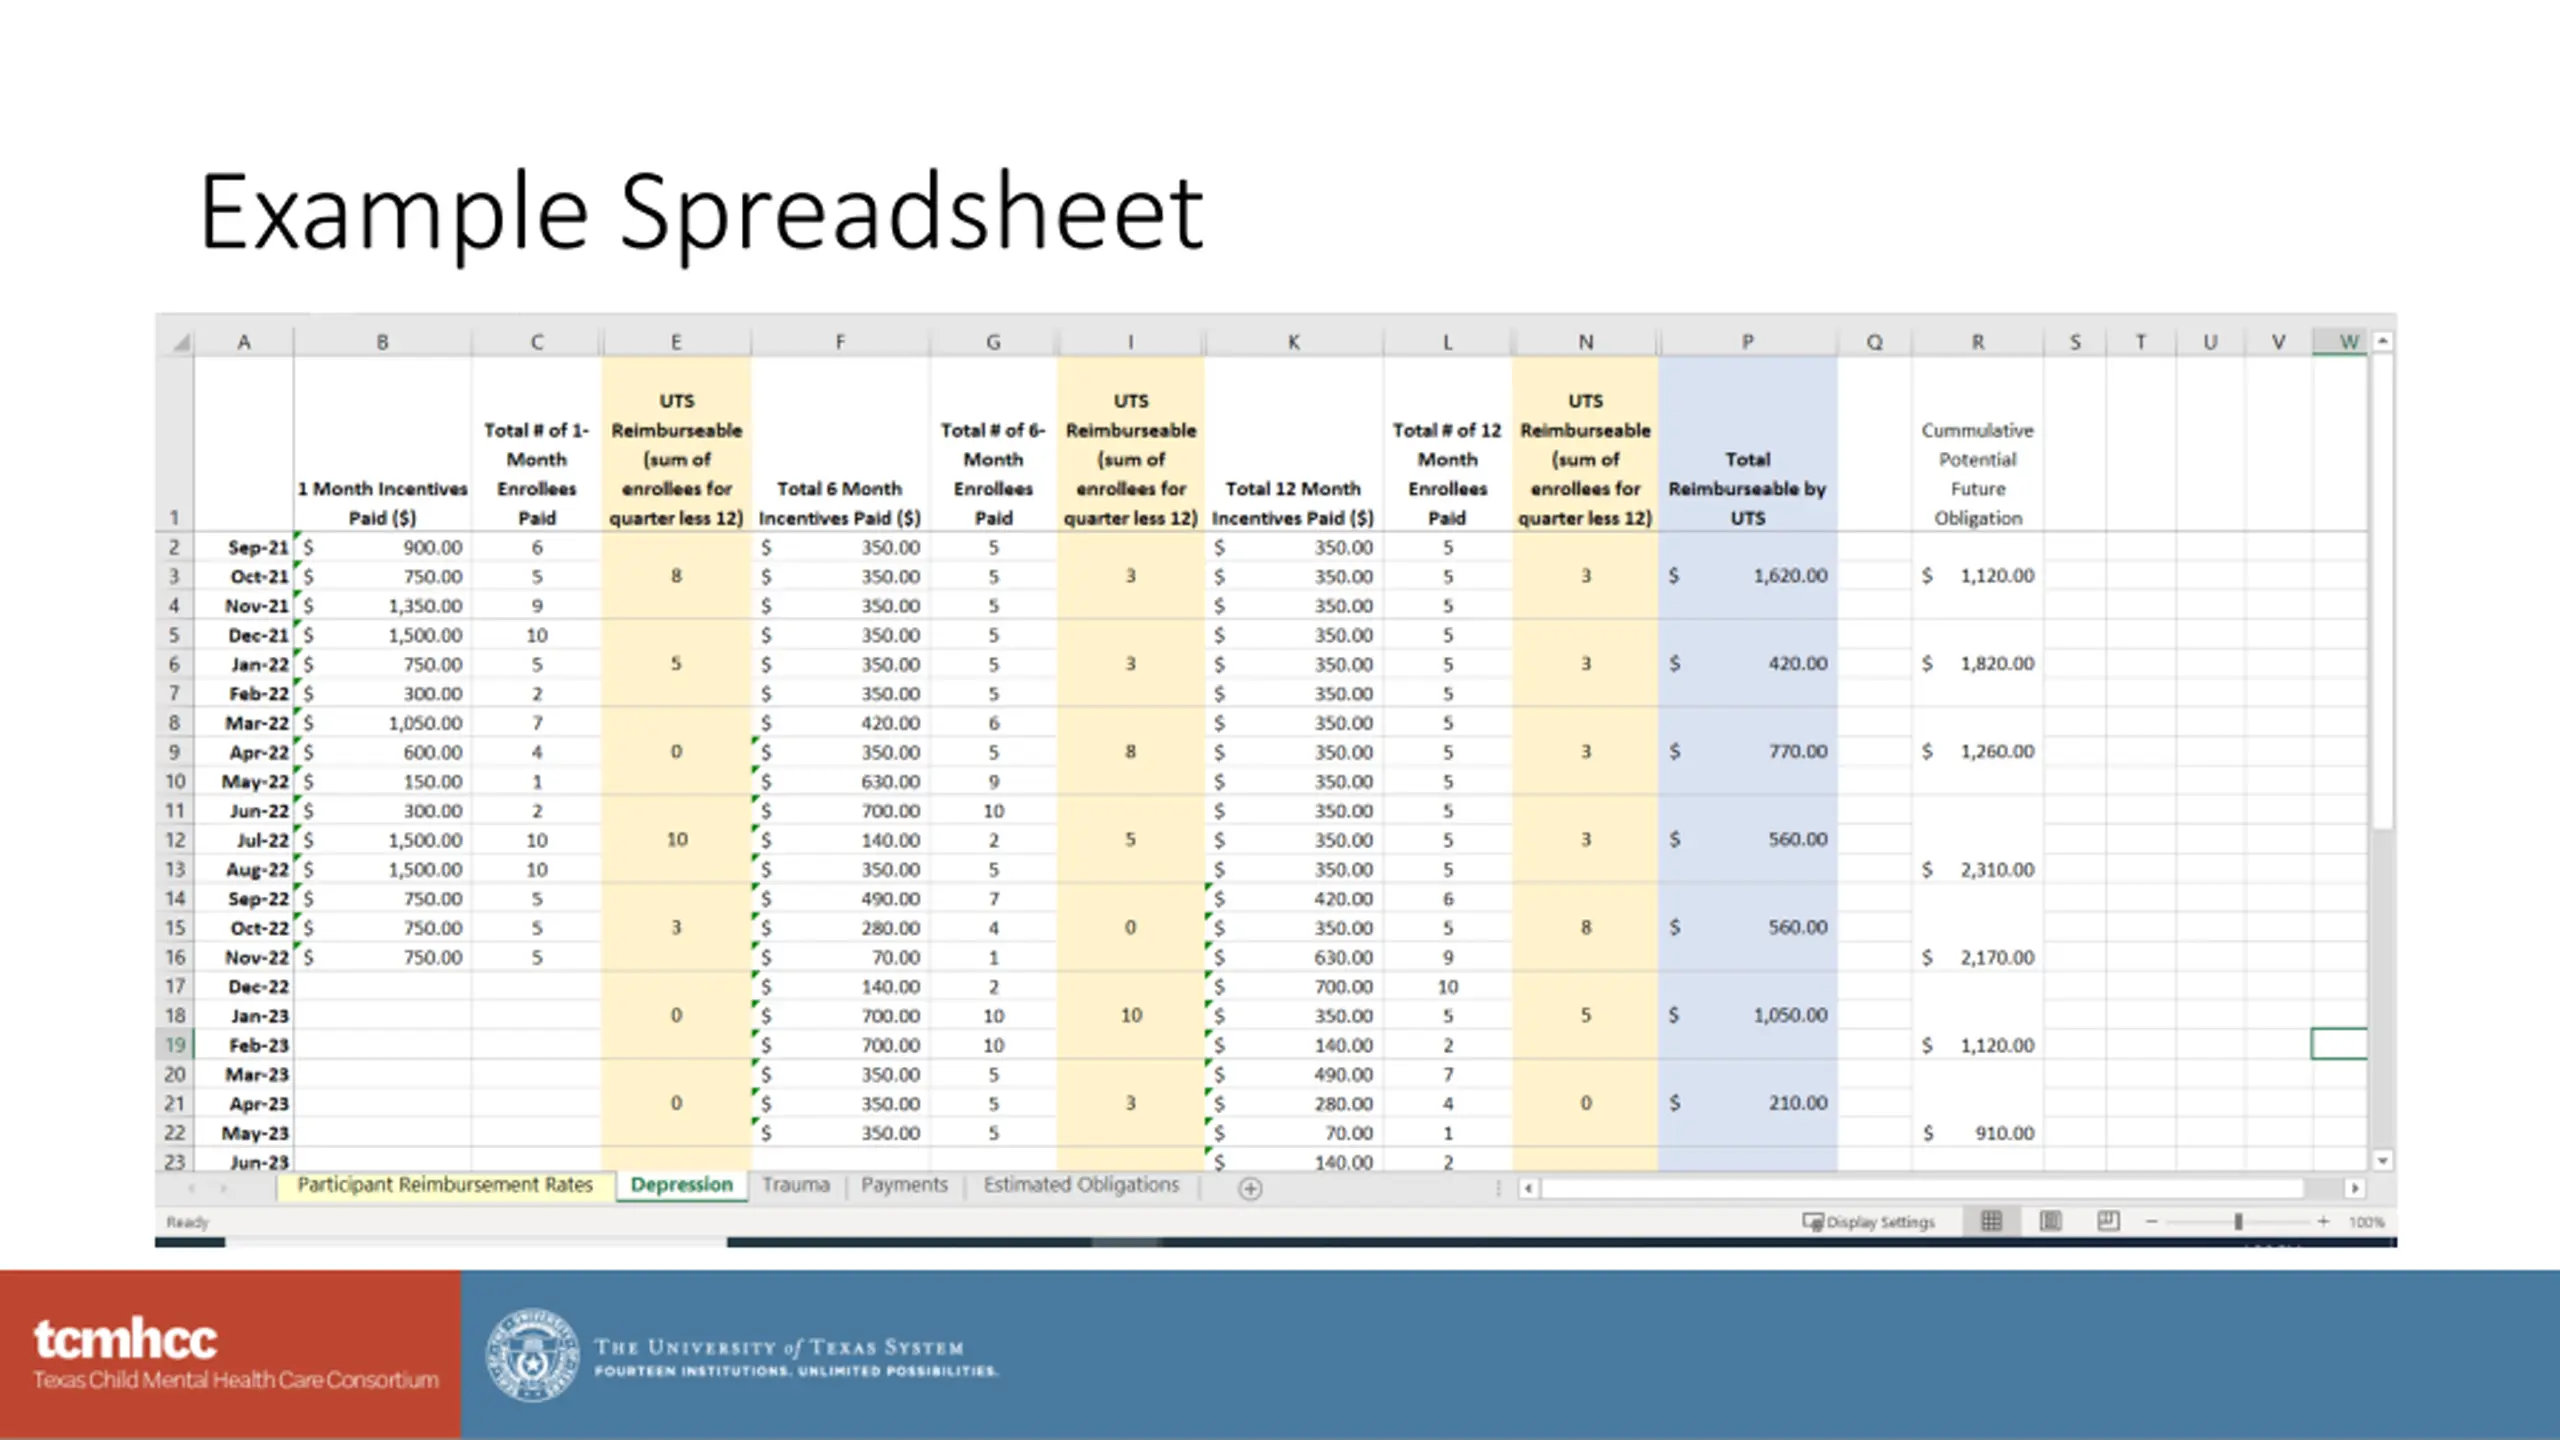
Task: Select the Nov-21 1,350.00 cell
Action: point(382,606)
